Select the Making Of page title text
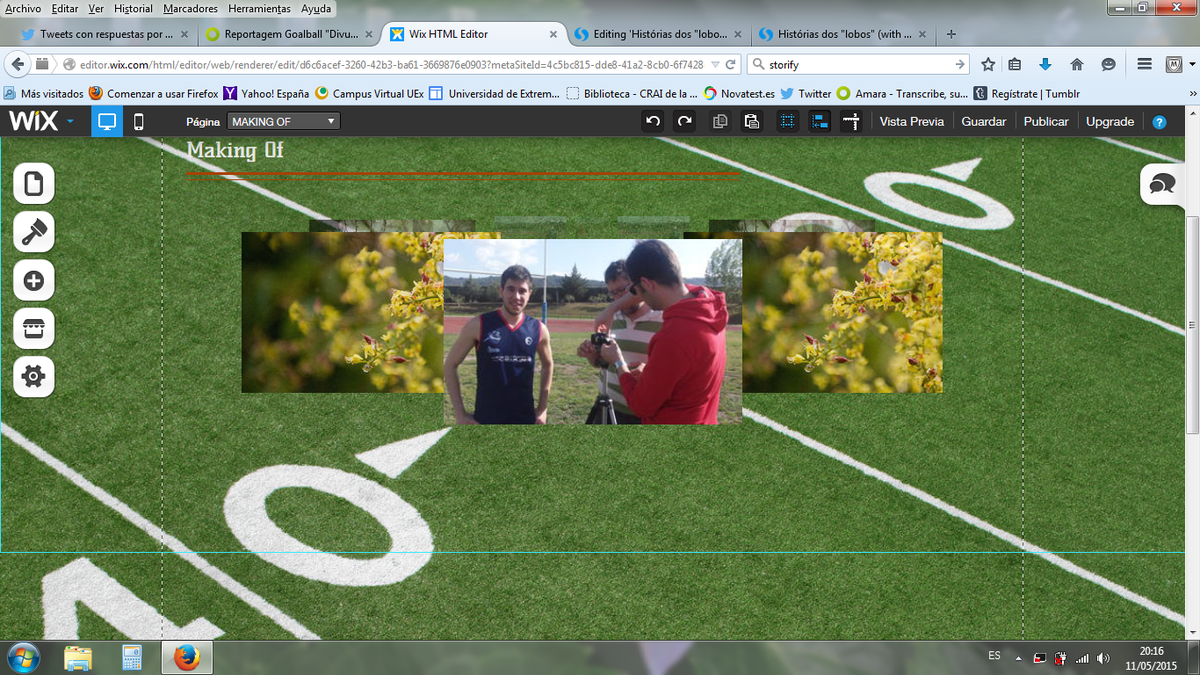This screenshot has width=1200, height=675. 235,150
